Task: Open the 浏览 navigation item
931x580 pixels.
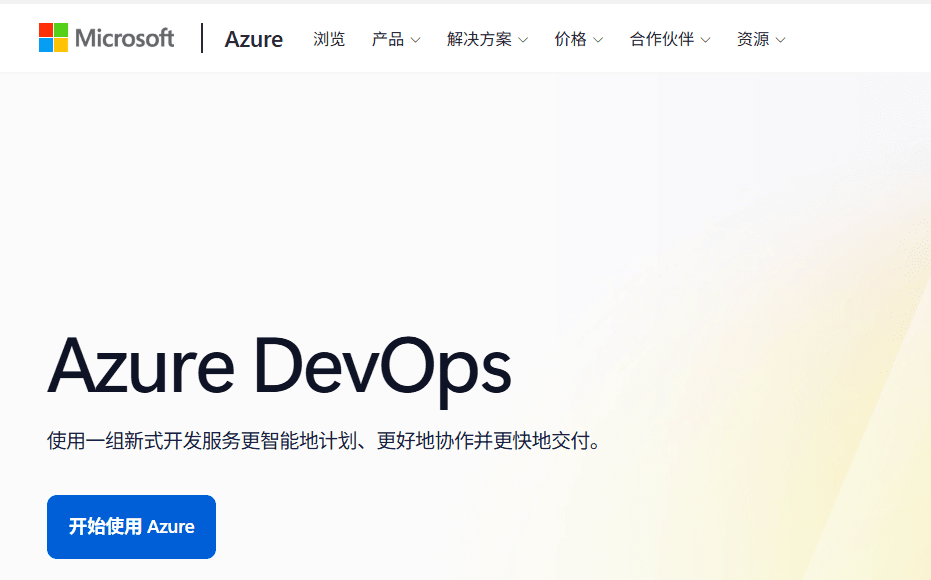Action: (x=329, y=39)
